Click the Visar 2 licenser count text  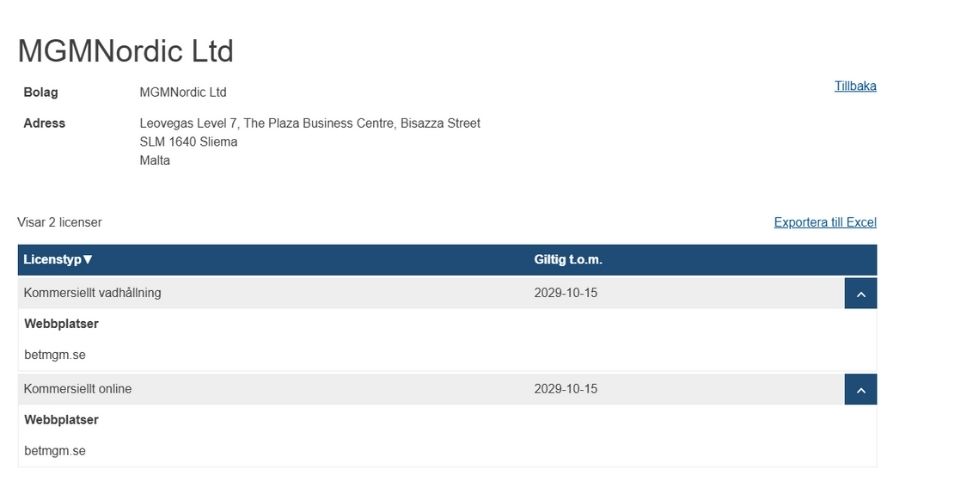(60, 222)
